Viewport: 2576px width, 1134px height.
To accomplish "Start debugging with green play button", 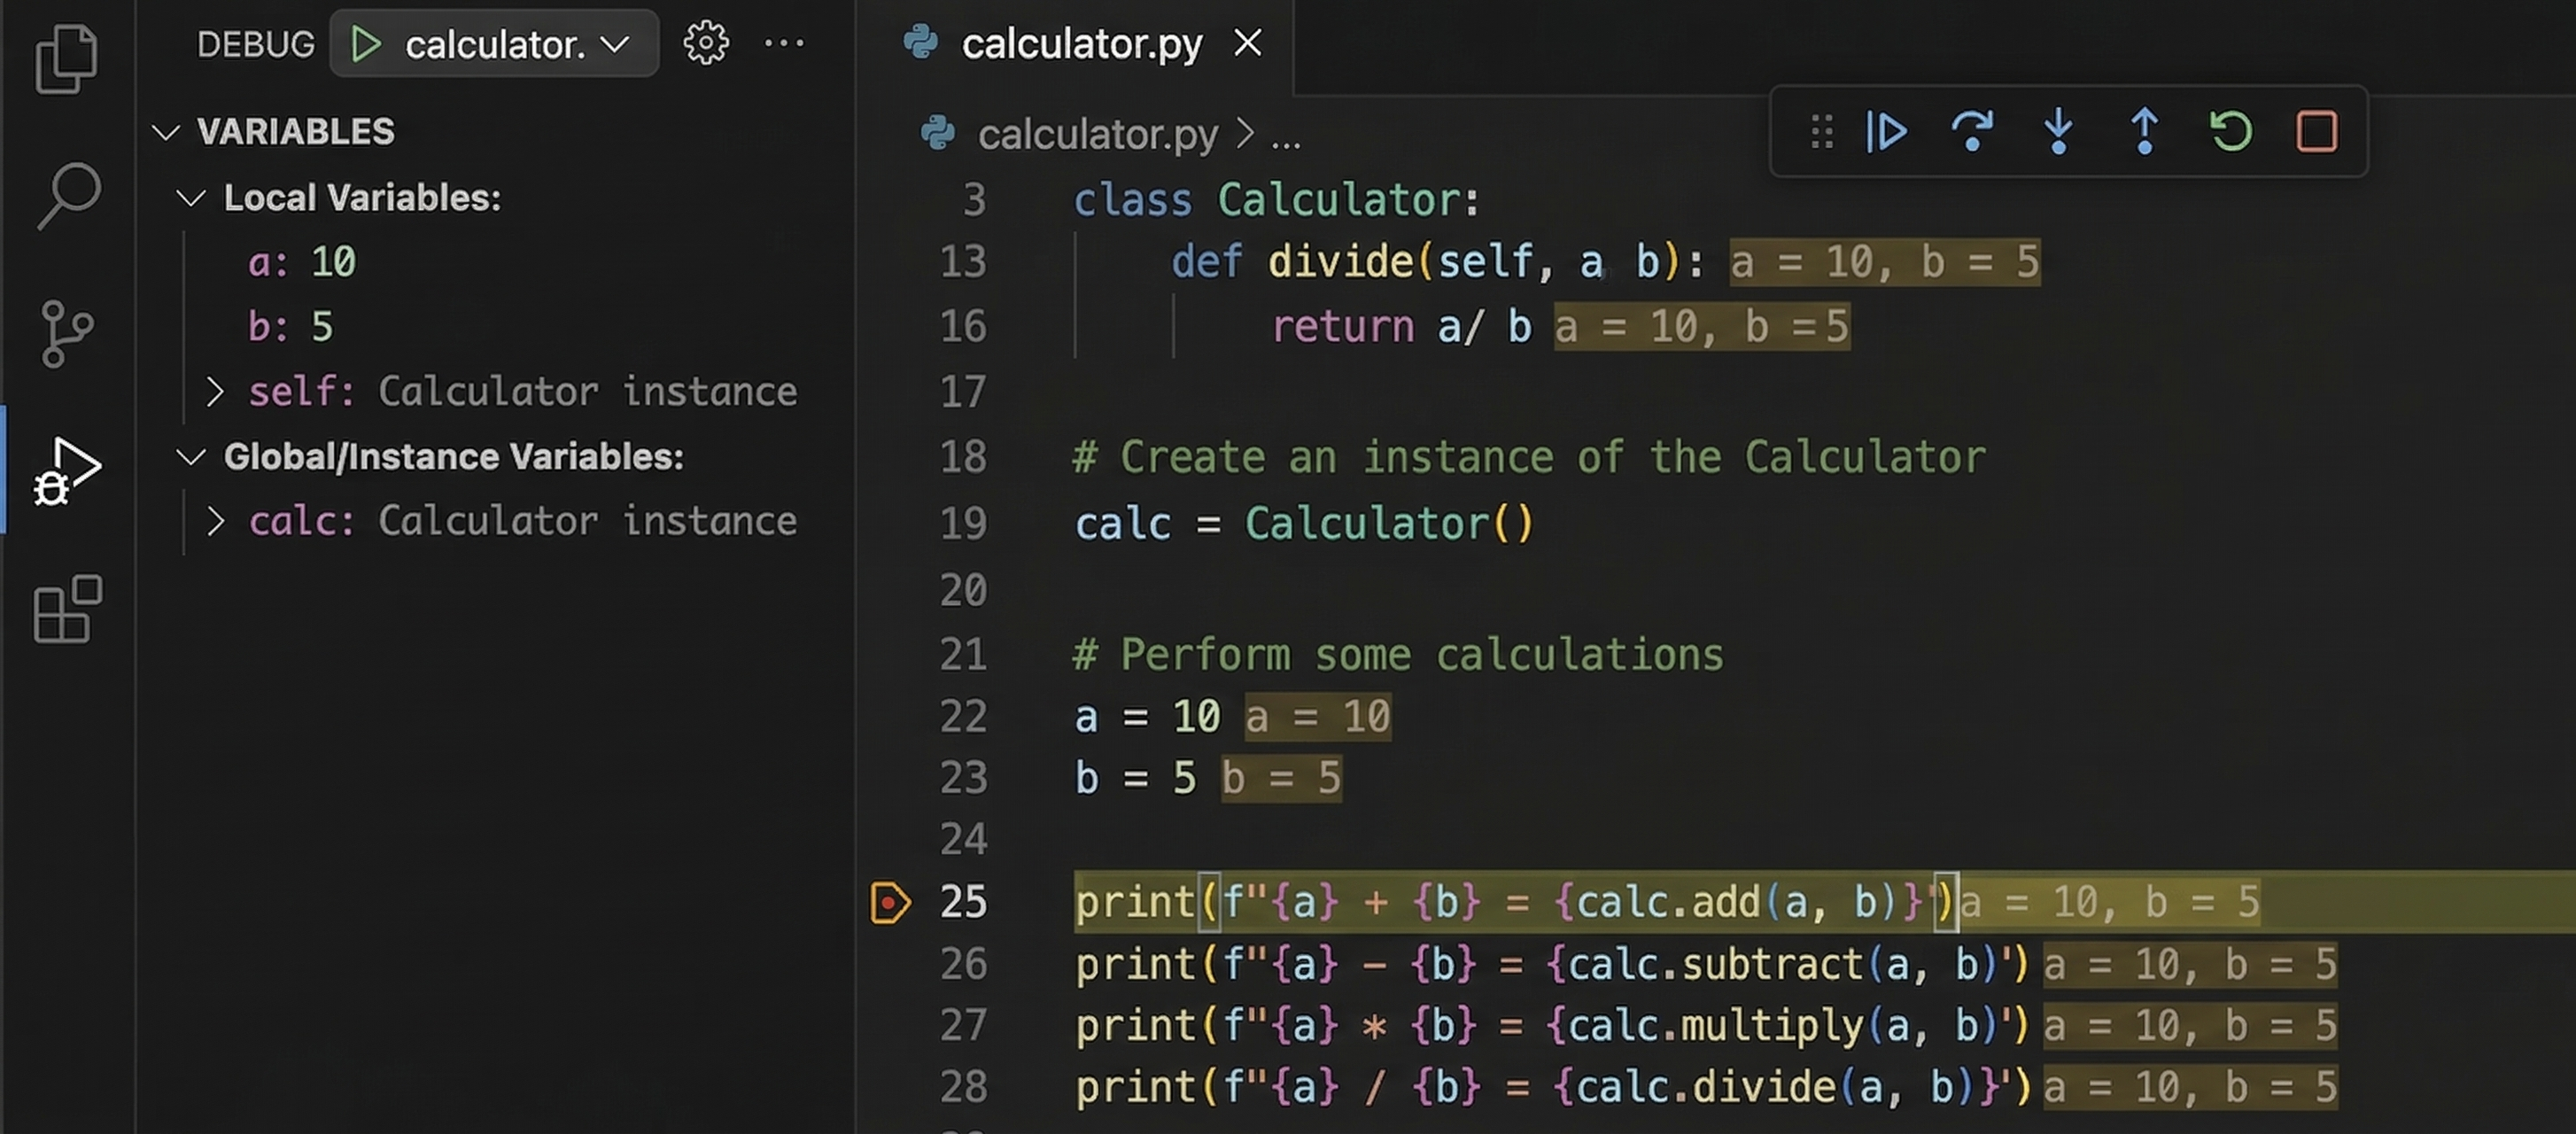I will click(x=366, y=44).
